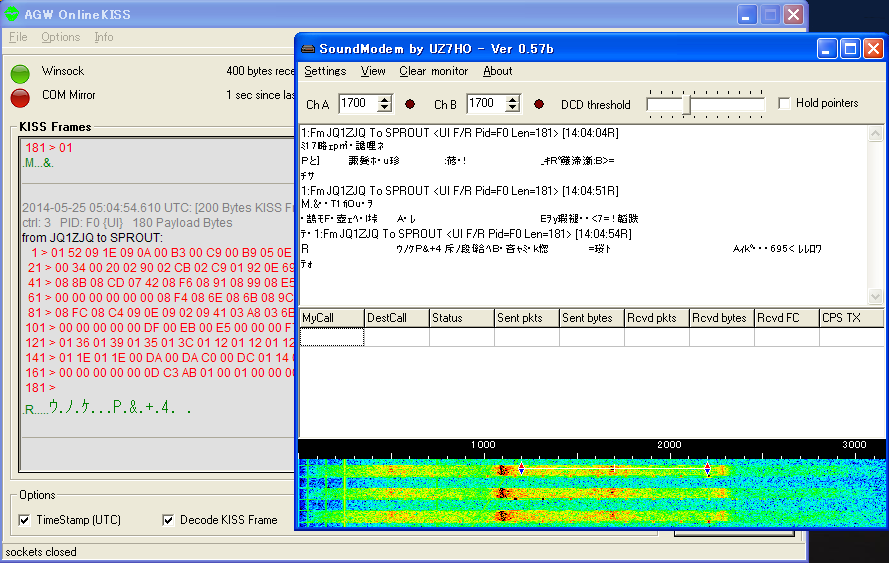Click the CPS TX column header
The image size is (889, 563).
852,318
